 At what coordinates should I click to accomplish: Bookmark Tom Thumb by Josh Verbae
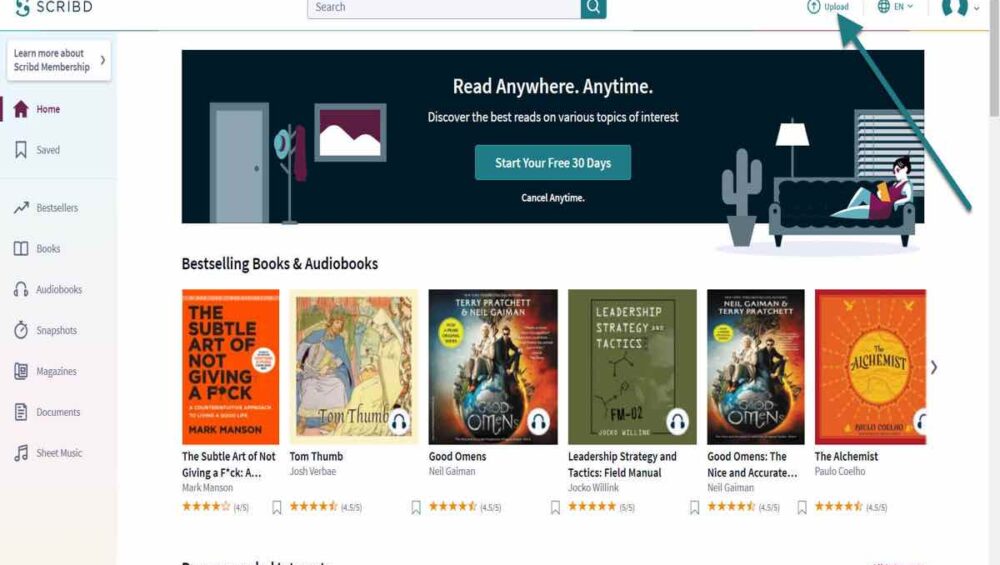416,508
